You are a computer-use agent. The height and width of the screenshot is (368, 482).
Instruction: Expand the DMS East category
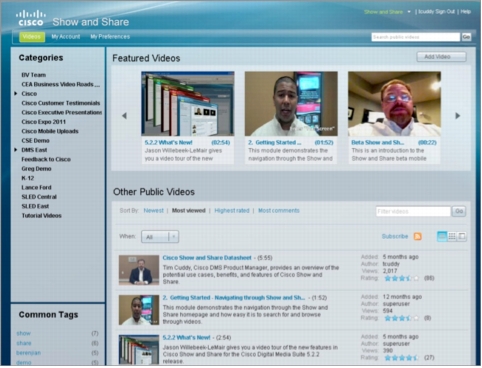pyautogui.click(x=15, y=150)
